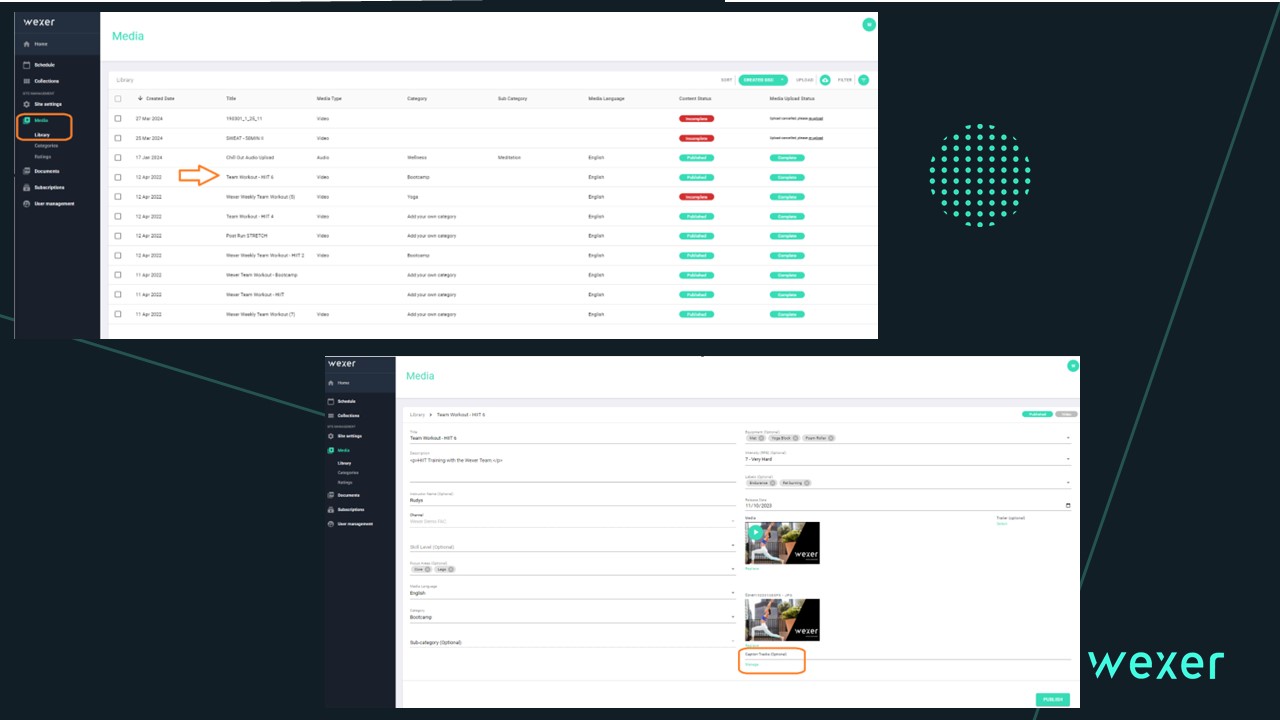
Task: Play the media video preview
Action: coord(755,533)
